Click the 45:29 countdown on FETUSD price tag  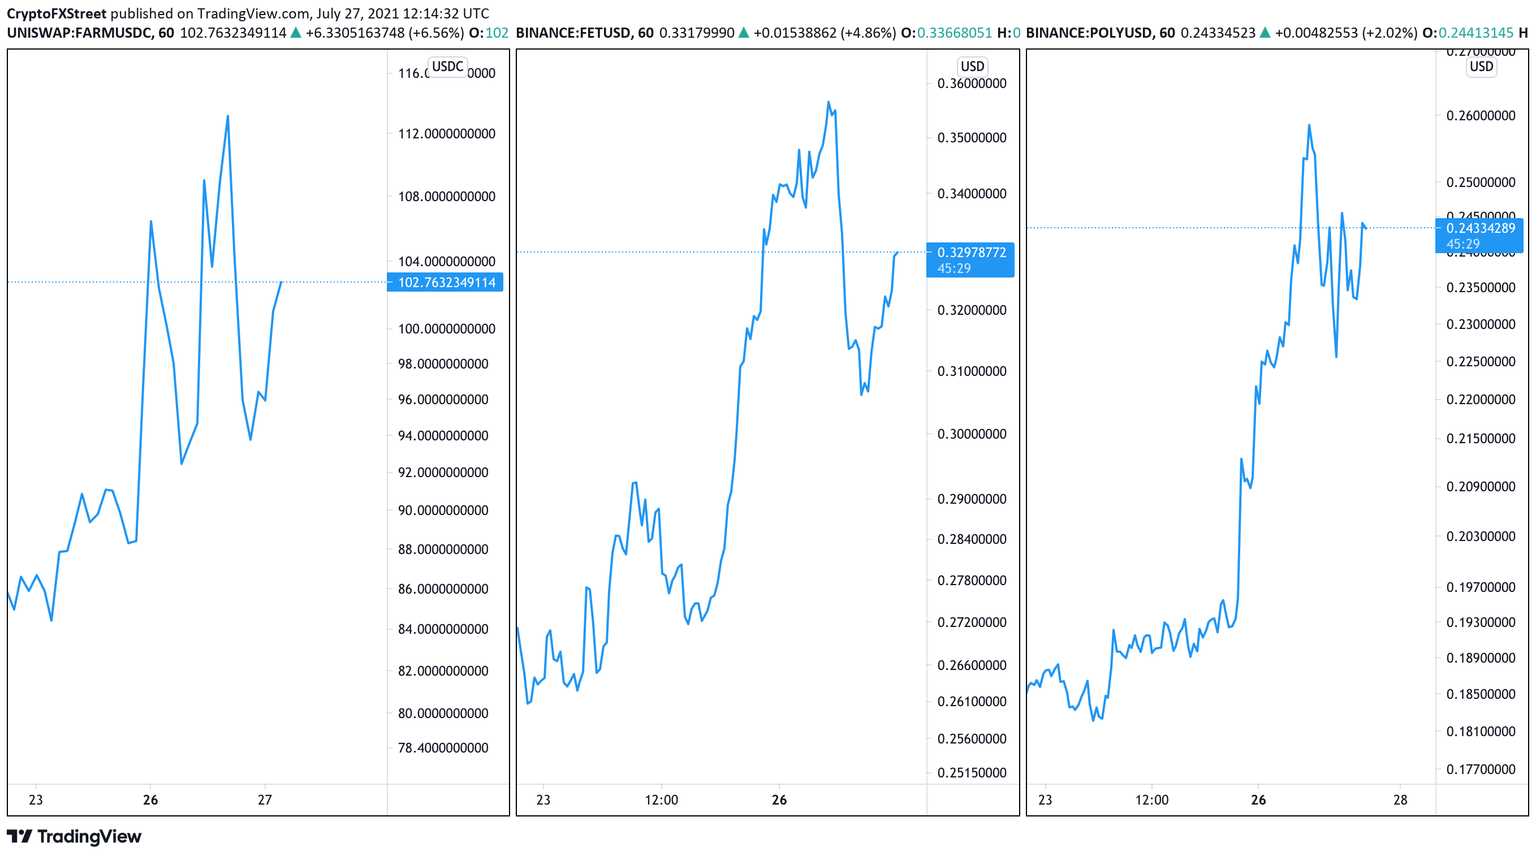(952, 268)
